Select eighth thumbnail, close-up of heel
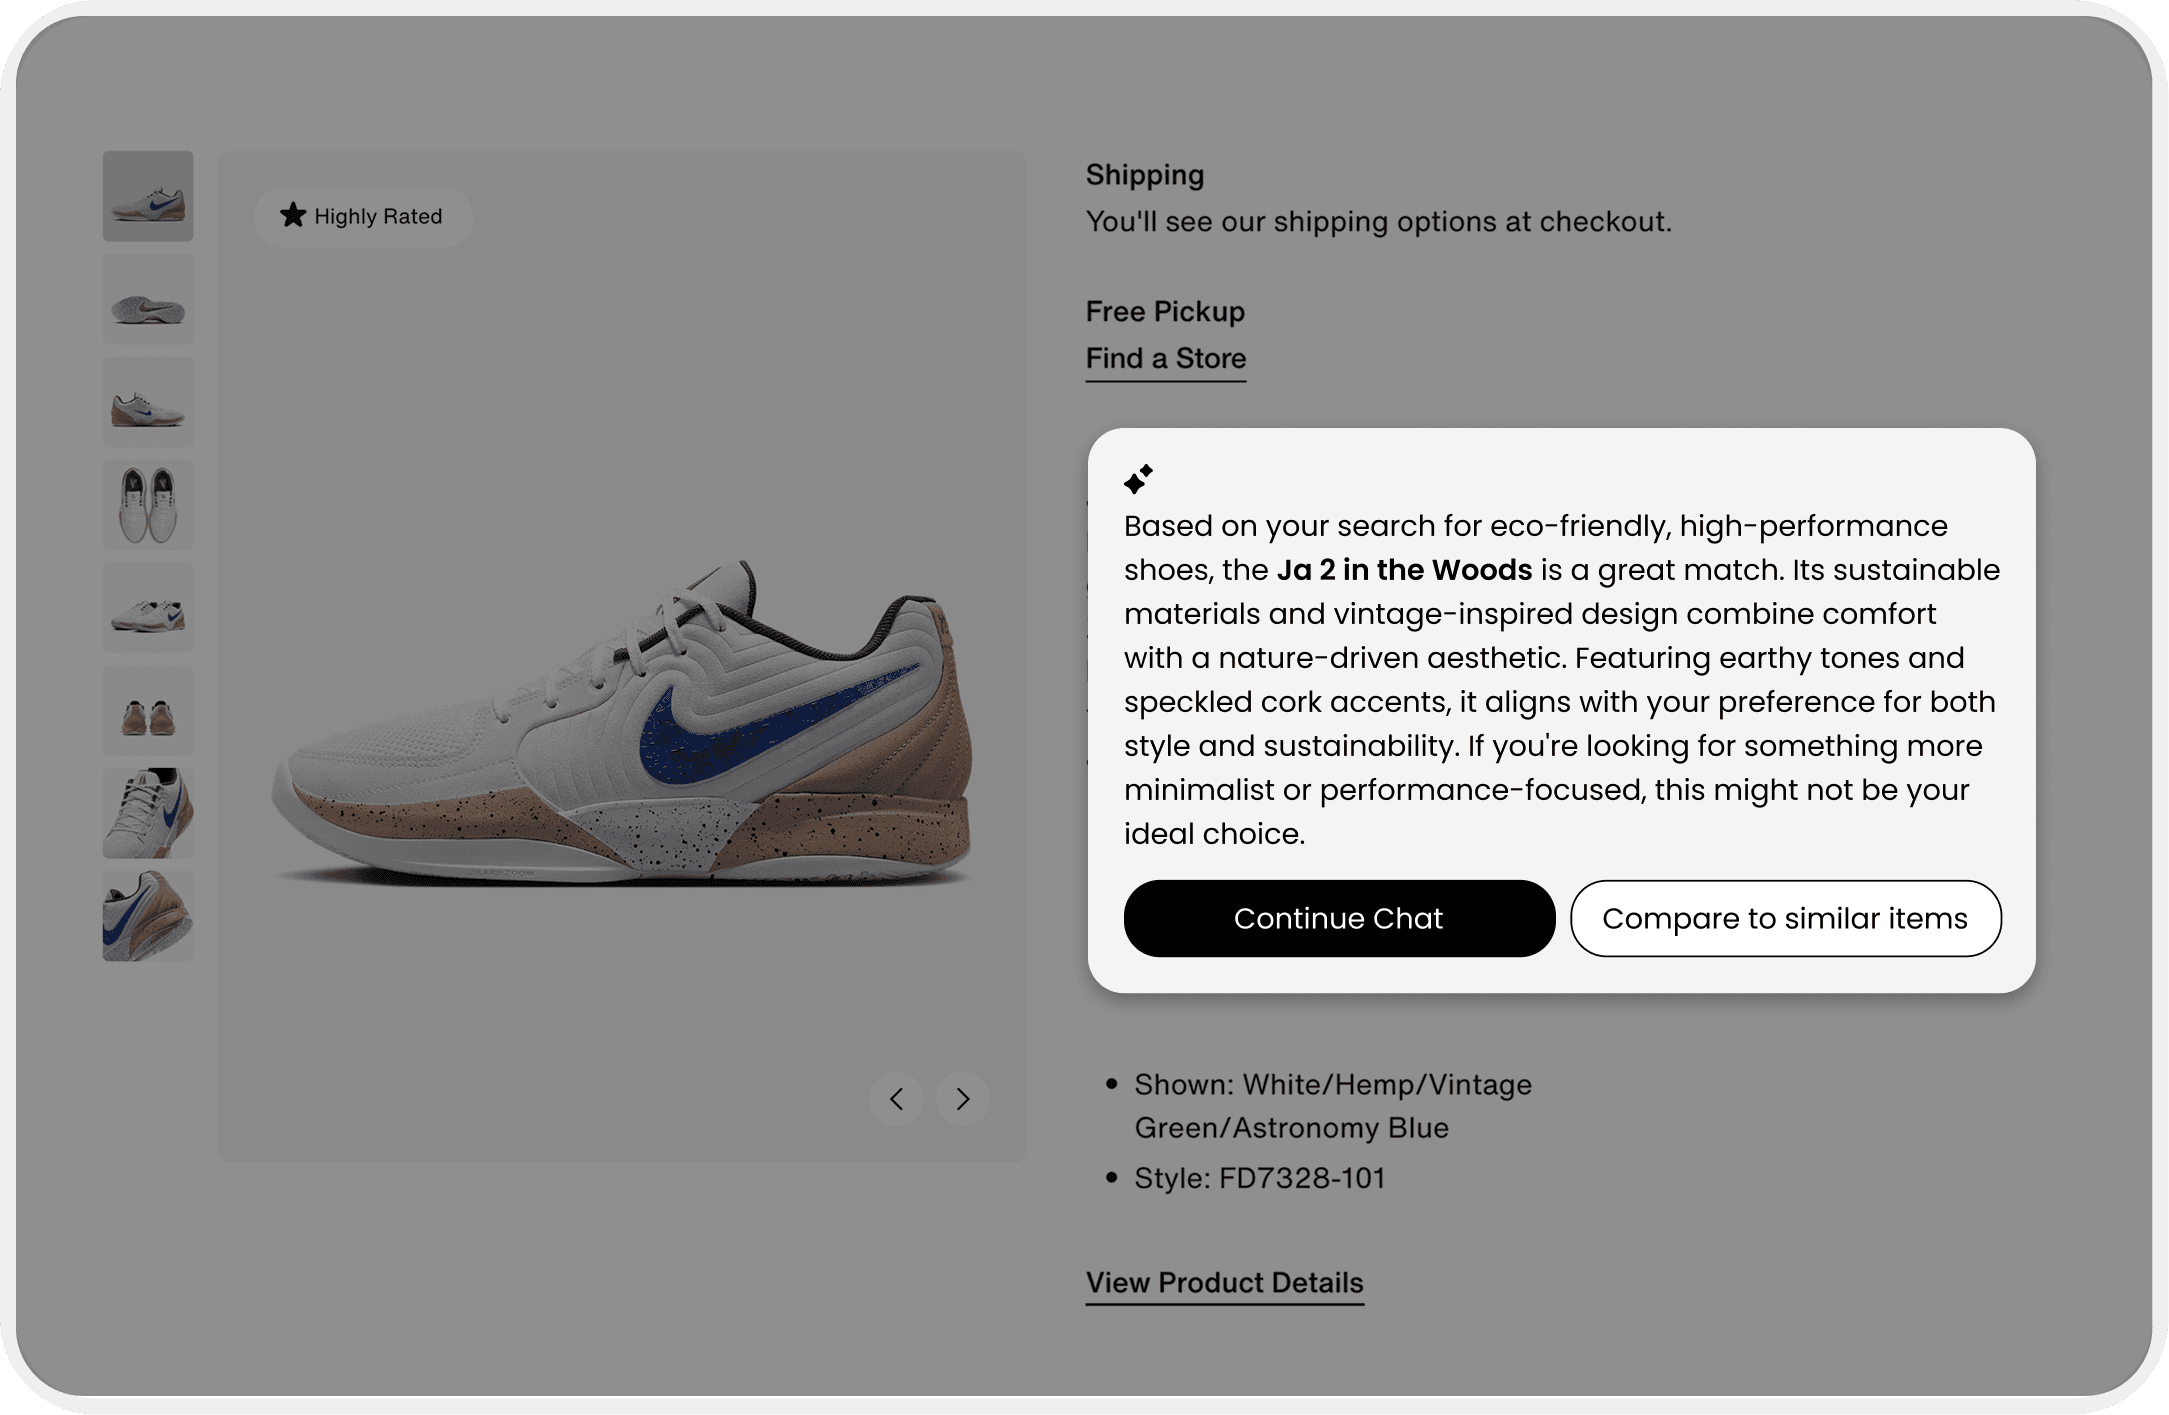Screen dimensions: 2169x1415 (x=148, y=916)
